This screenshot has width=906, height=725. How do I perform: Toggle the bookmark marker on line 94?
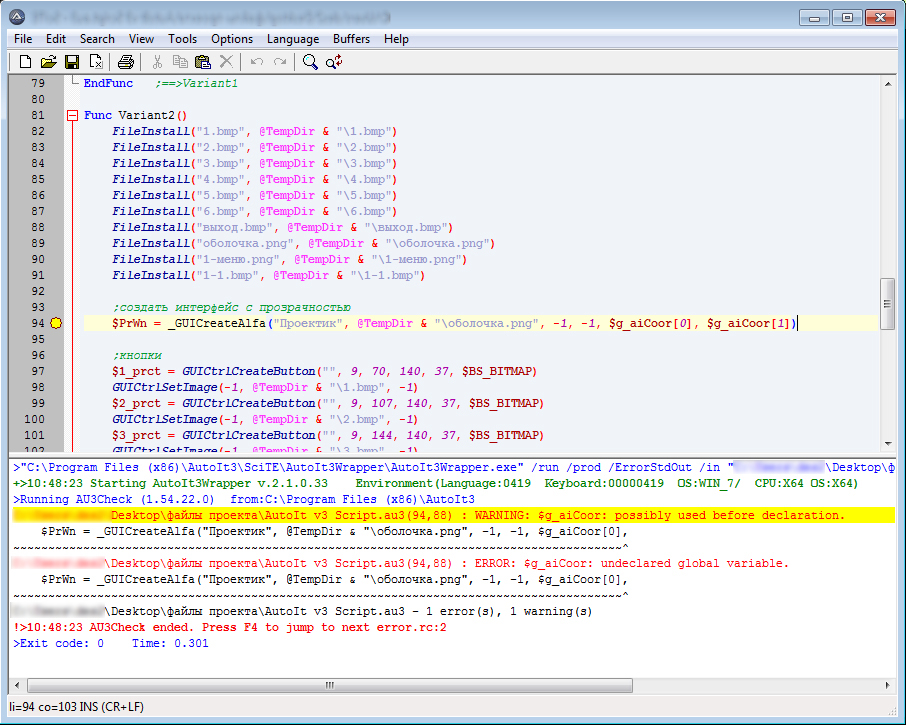click(56, 323)
